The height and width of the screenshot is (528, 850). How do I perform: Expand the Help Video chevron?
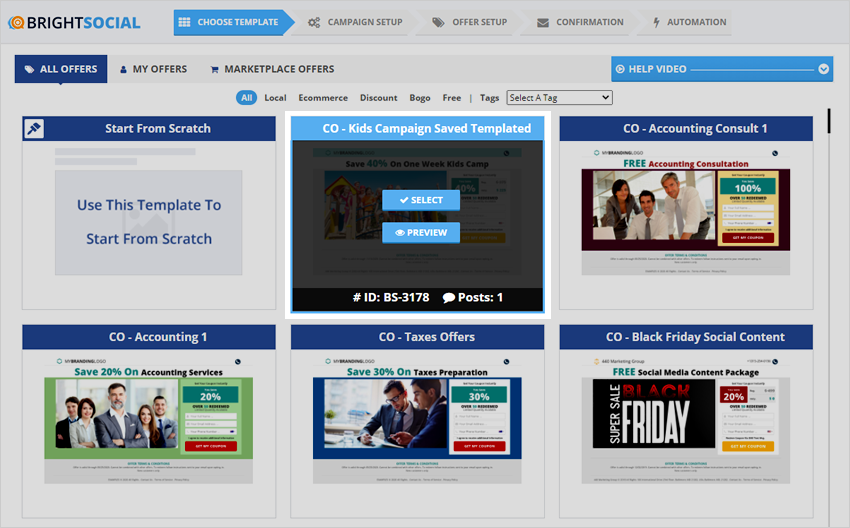pyautogui.click(x=824, y=69)
